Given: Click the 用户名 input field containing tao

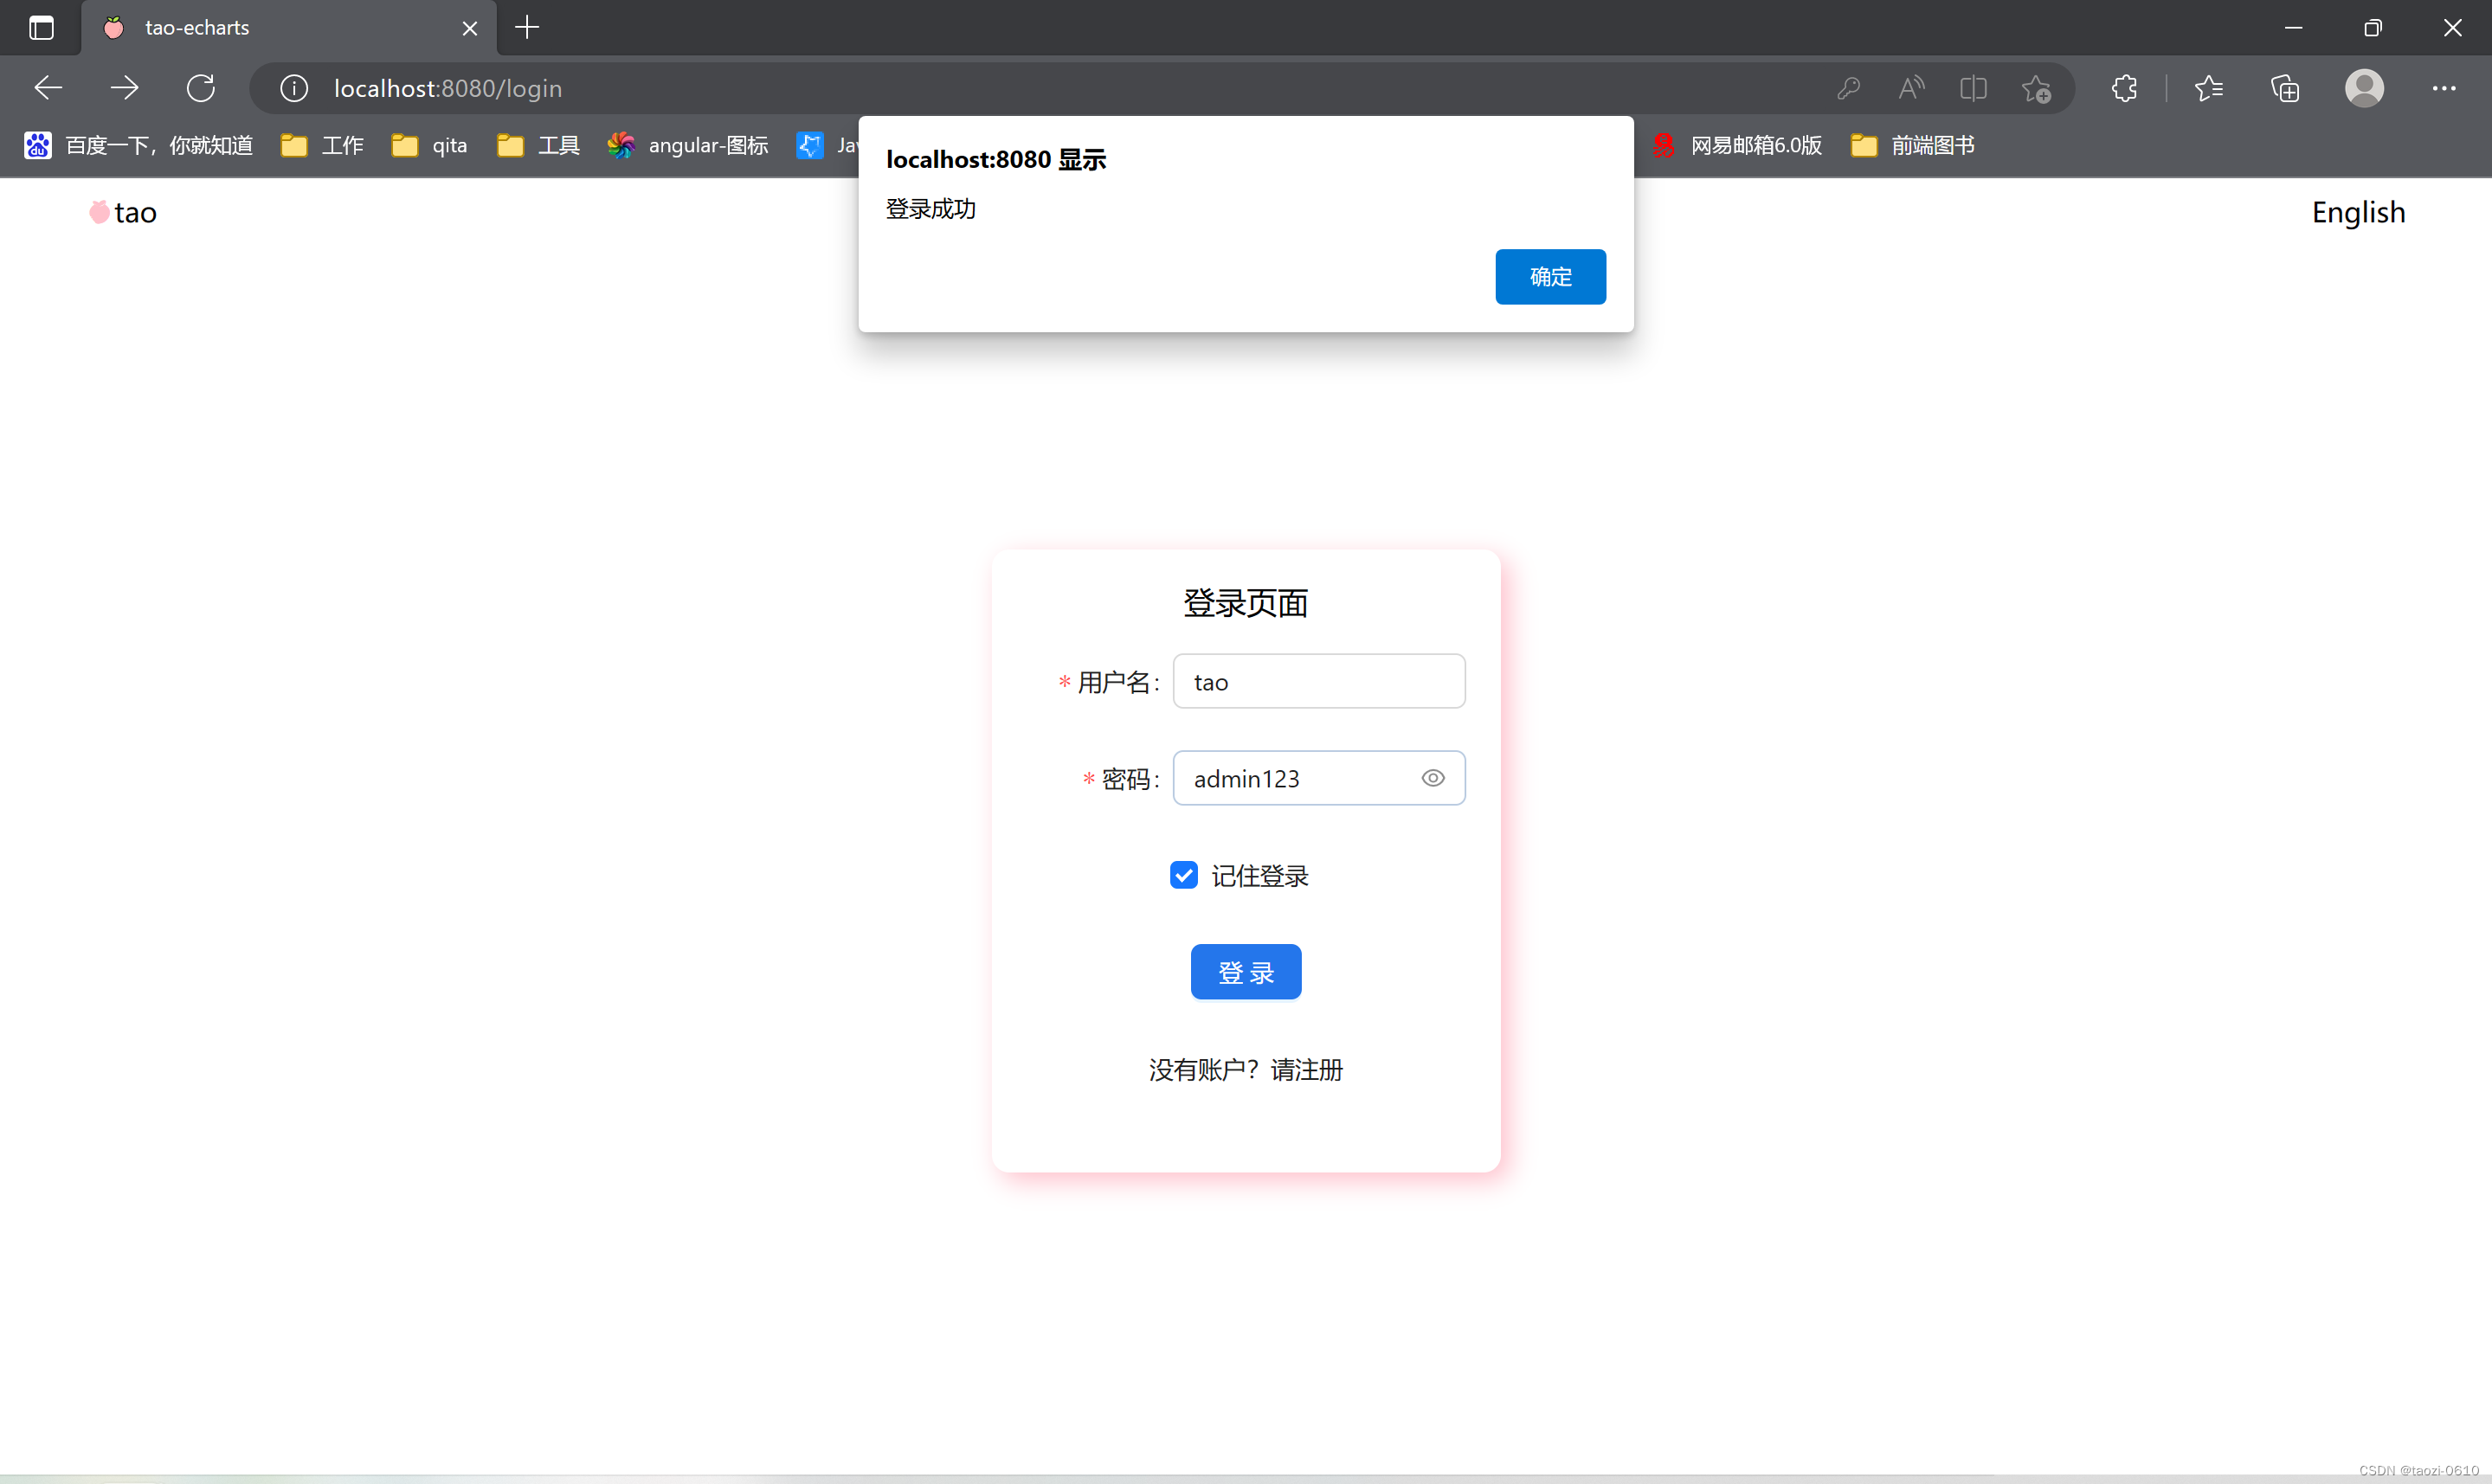Looking at the screenshot, I should [1318, 681].
